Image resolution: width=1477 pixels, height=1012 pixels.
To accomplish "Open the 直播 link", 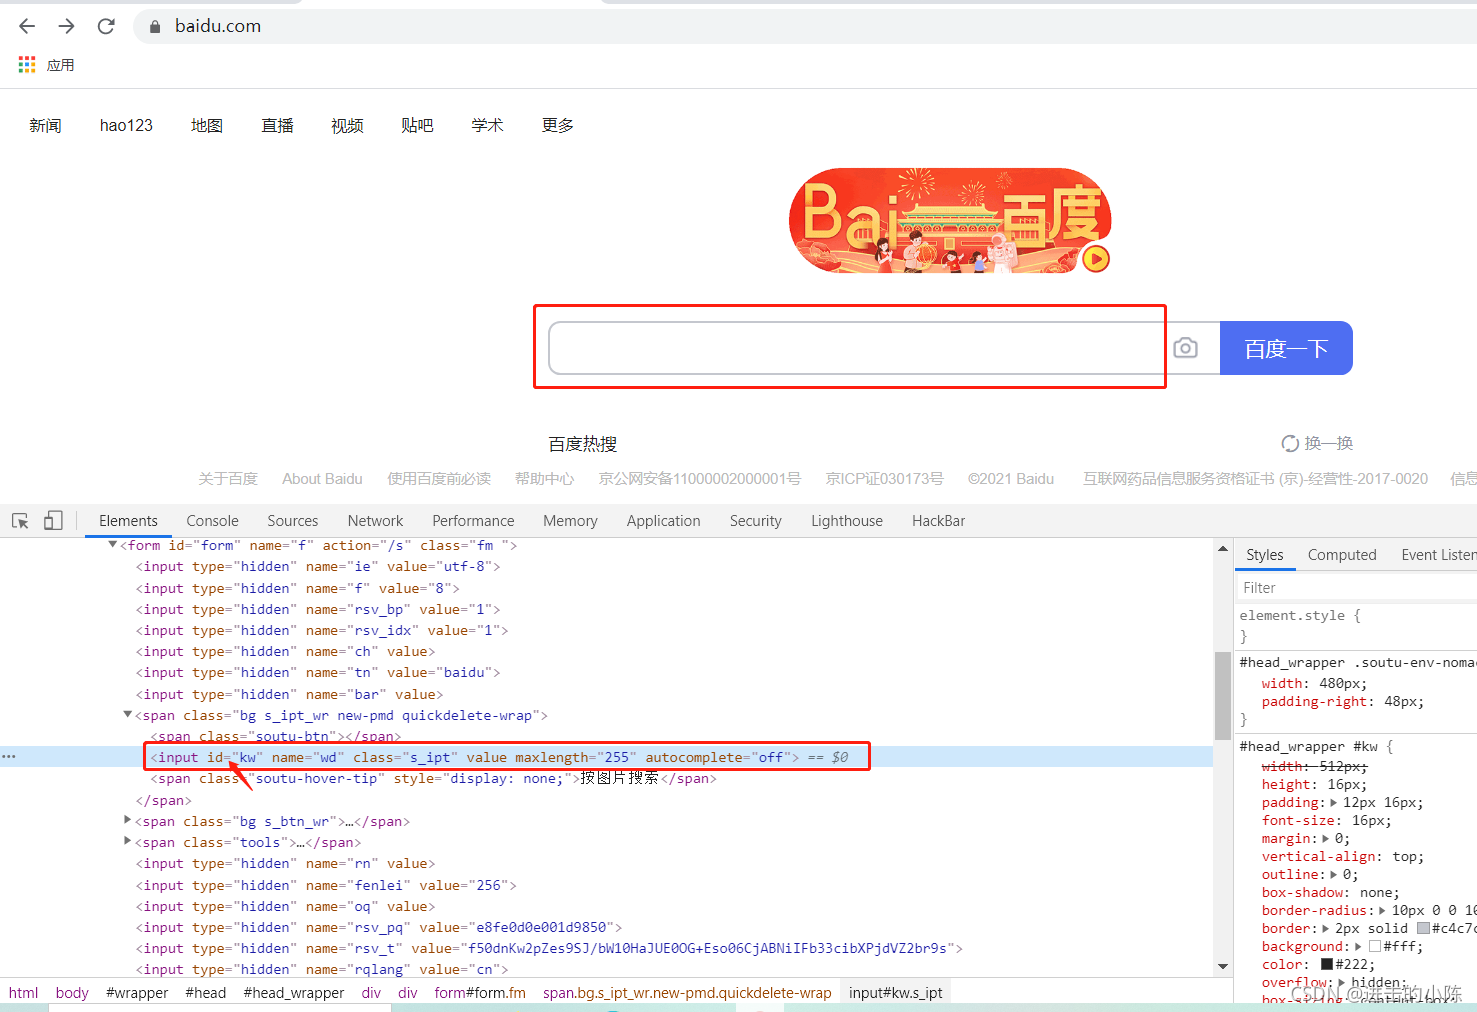I will click(x=277, y=125).
